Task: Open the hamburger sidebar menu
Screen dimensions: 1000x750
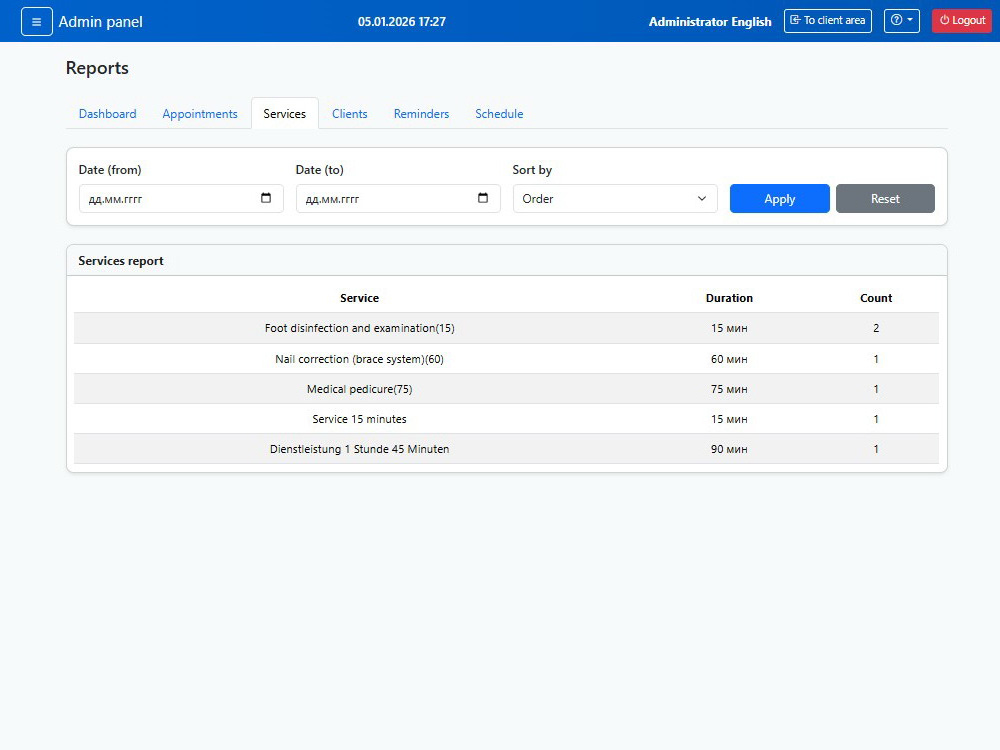Action: [x=36, y=22]
